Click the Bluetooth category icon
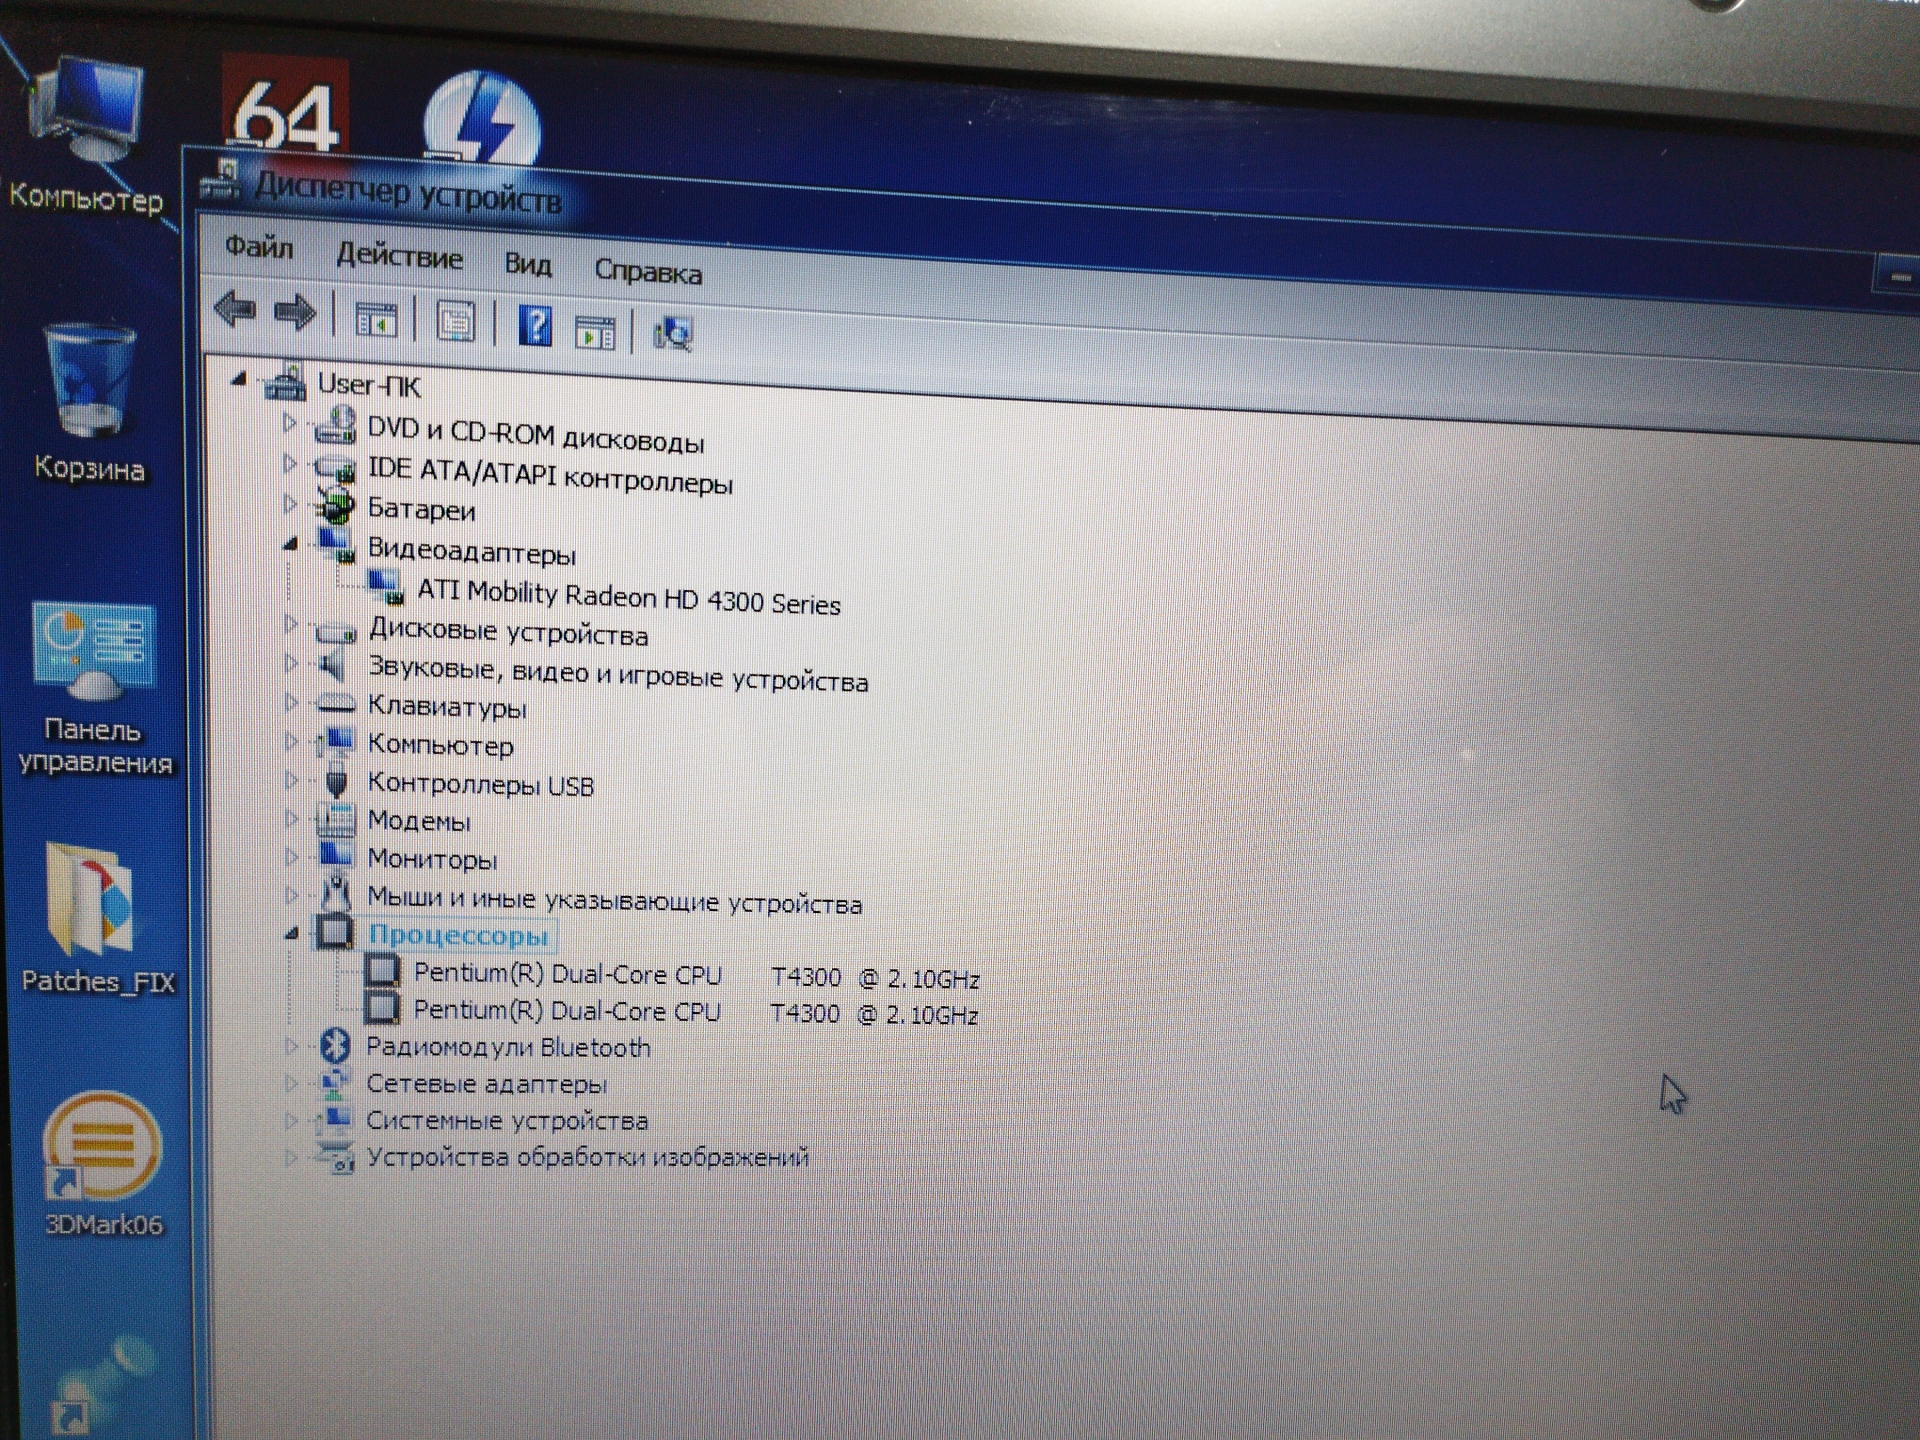The height and width of the screenshot is (1440, 1920). [x=335, y=1046]
